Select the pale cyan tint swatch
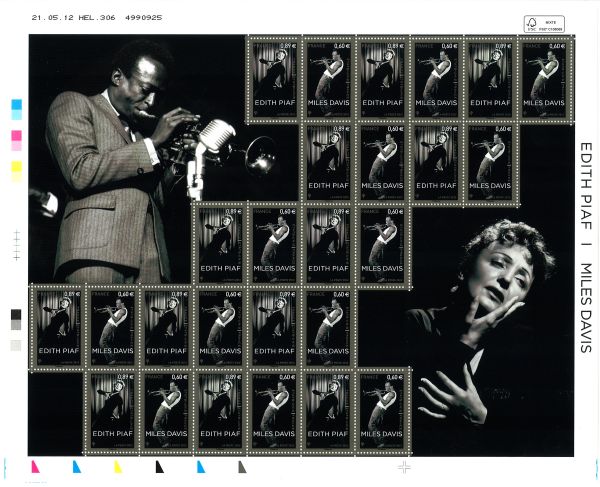 [16, 115]
